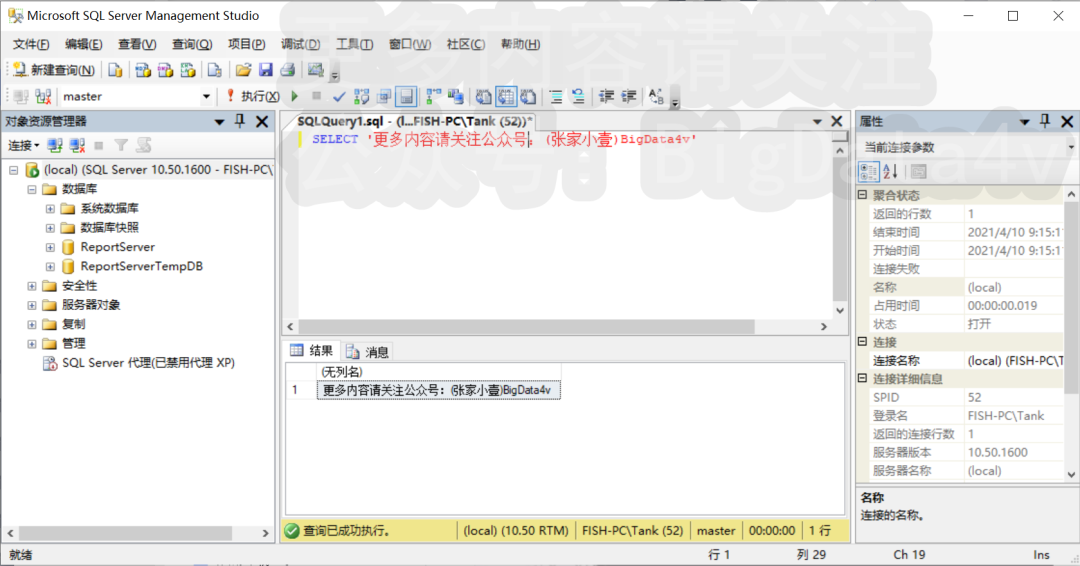Click the Change Connection icon beside master
Viewport: 1080px width, 566px height.
click(x=43, y=96)
